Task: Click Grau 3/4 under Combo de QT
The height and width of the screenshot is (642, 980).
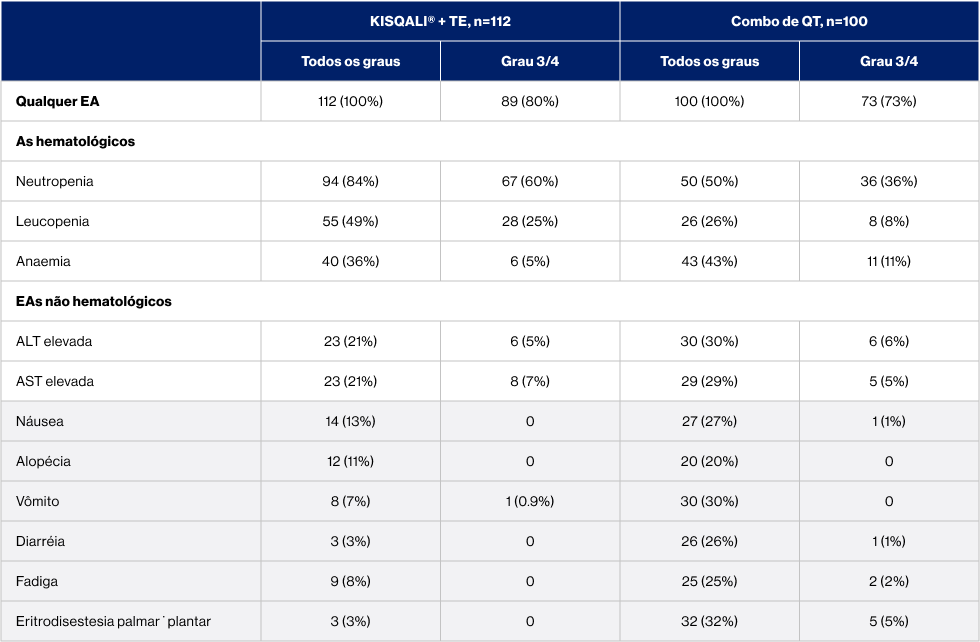Action: 888,61
